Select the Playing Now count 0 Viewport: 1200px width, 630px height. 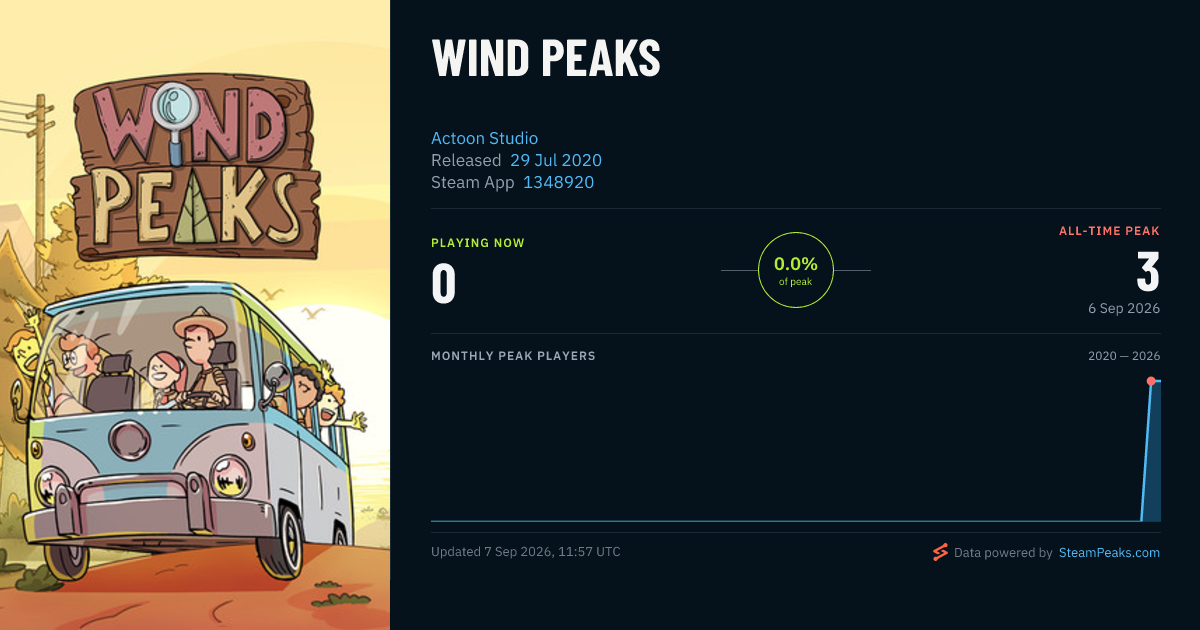(443, 283)
